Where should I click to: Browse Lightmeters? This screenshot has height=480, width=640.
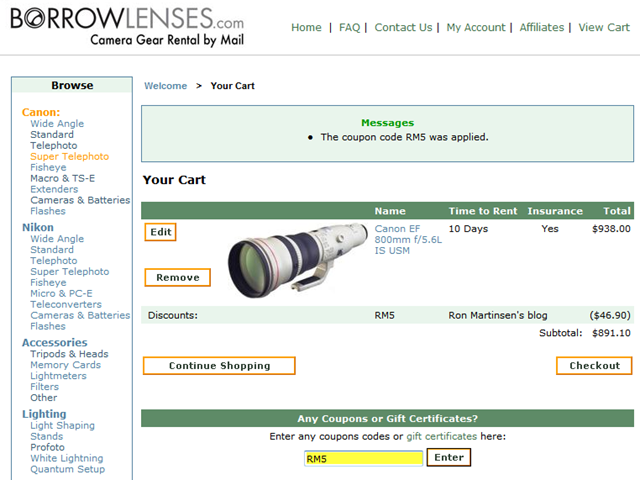click(58, 376)
